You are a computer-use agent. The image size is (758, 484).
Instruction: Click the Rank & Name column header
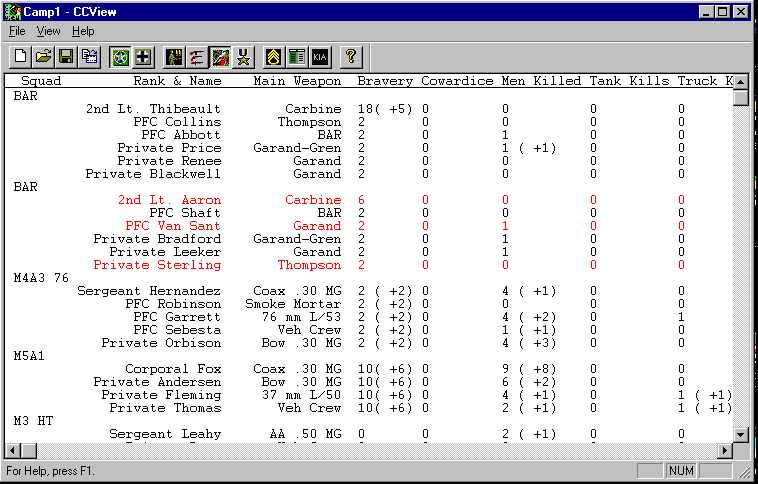click(177, 81)
